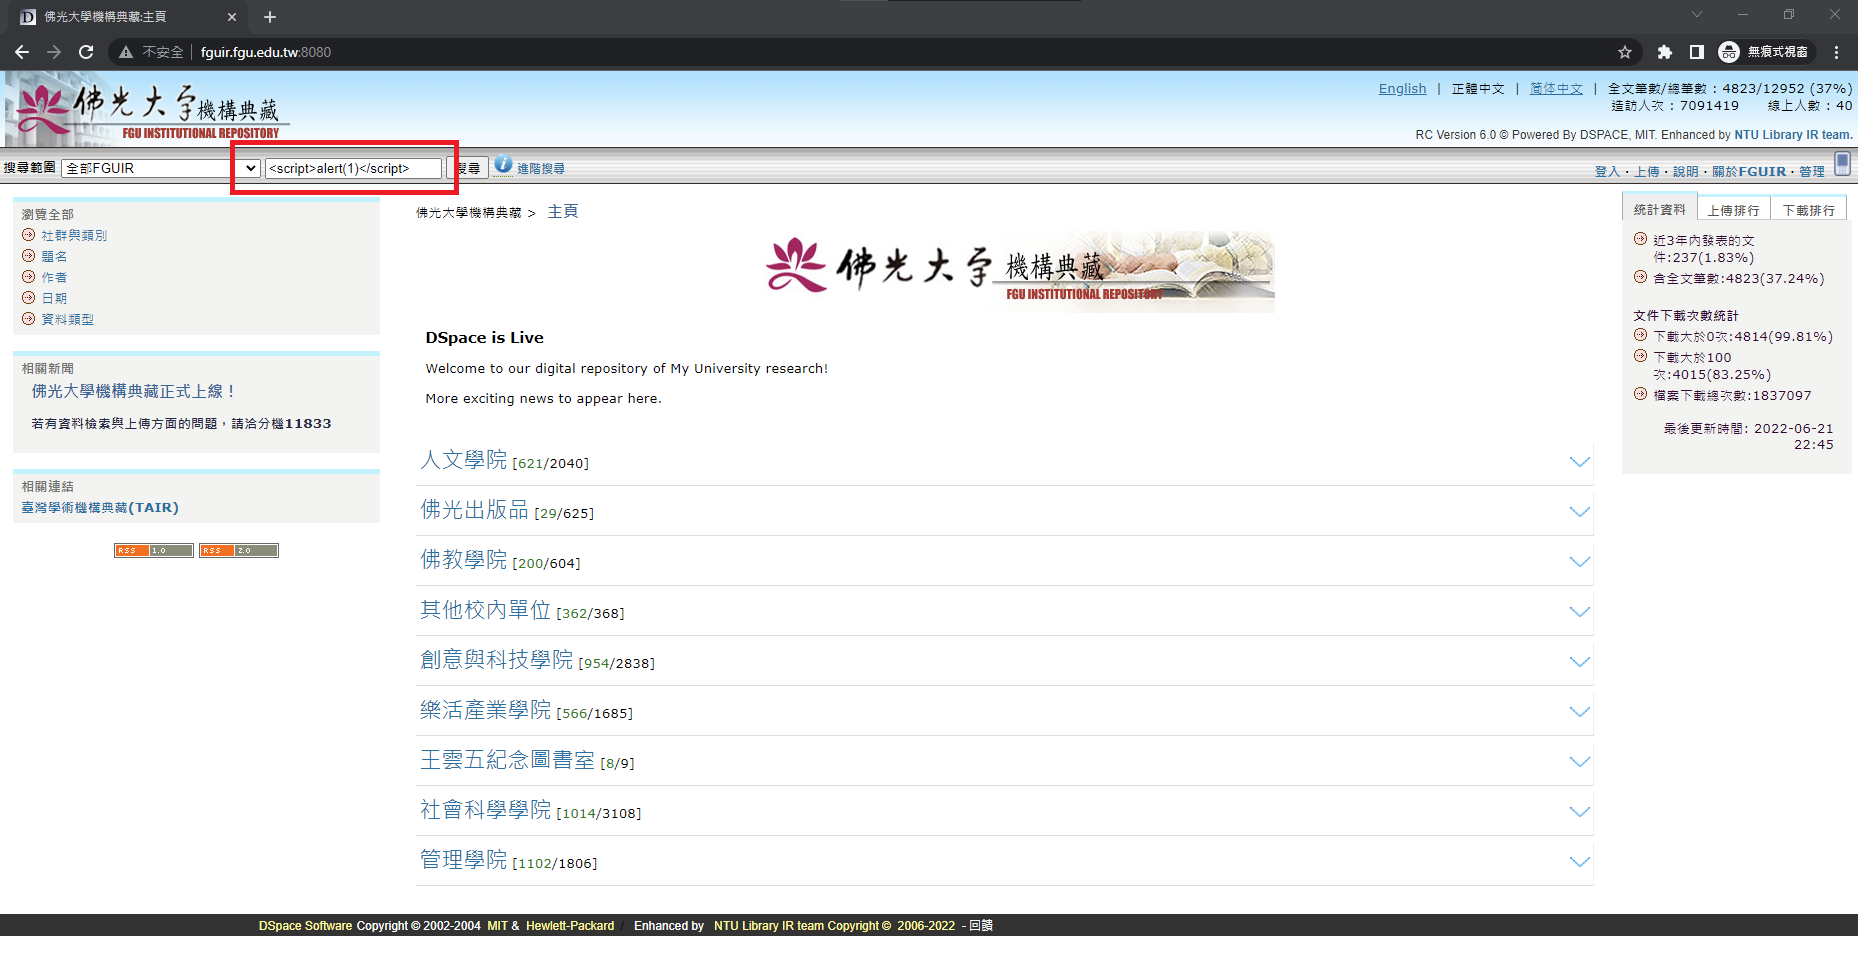Open the Chrome three-dot menu
This screenshot has height=980, width=1858.
tap(1836, 52)
